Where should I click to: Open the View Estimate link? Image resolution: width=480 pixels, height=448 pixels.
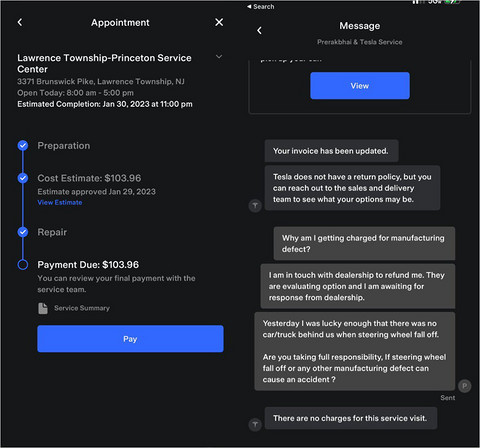click(60, 202)
